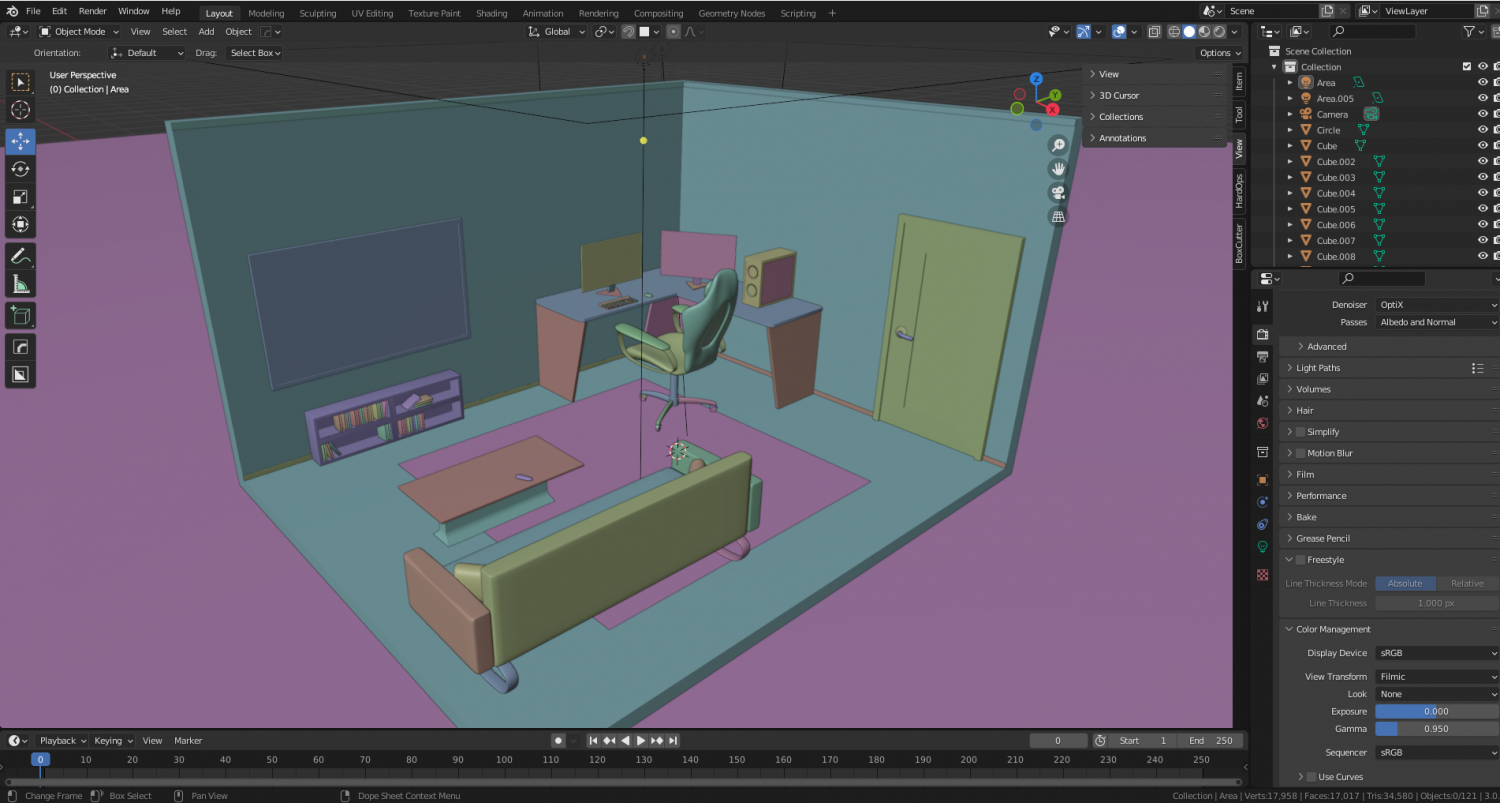Toggle visibility of Area.005 light
The height and width of the screenshot is (803, 1500).
[x=1481, y=98]
